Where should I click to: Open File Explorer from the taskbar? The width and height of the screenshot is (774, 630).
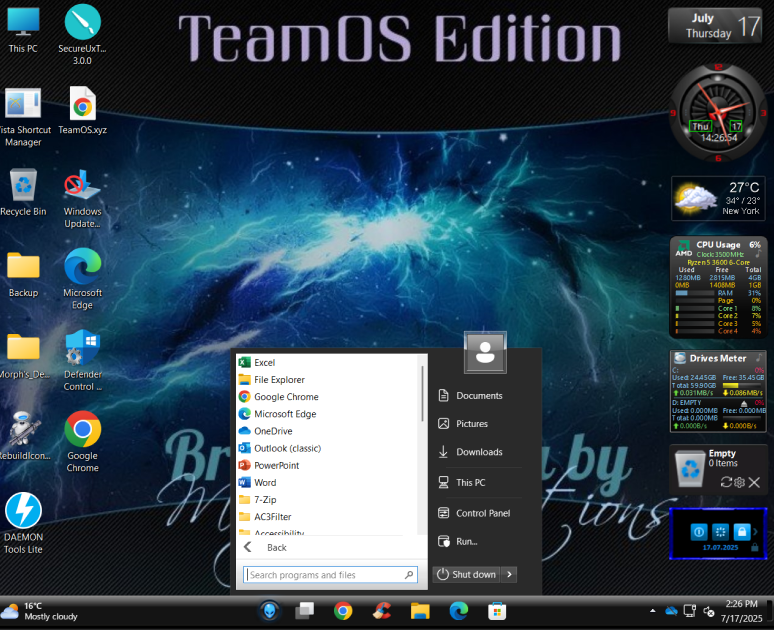420,611
